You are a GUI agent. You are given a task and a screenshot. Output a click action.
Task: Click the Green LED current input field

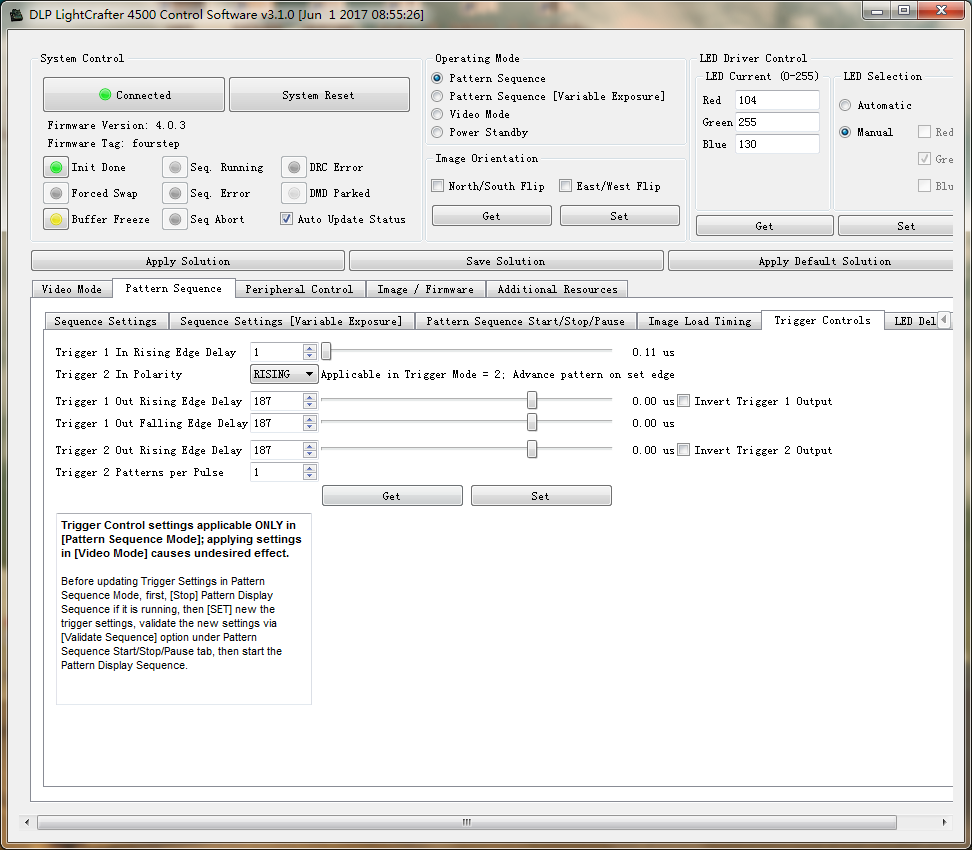click(x=777, y=122)
